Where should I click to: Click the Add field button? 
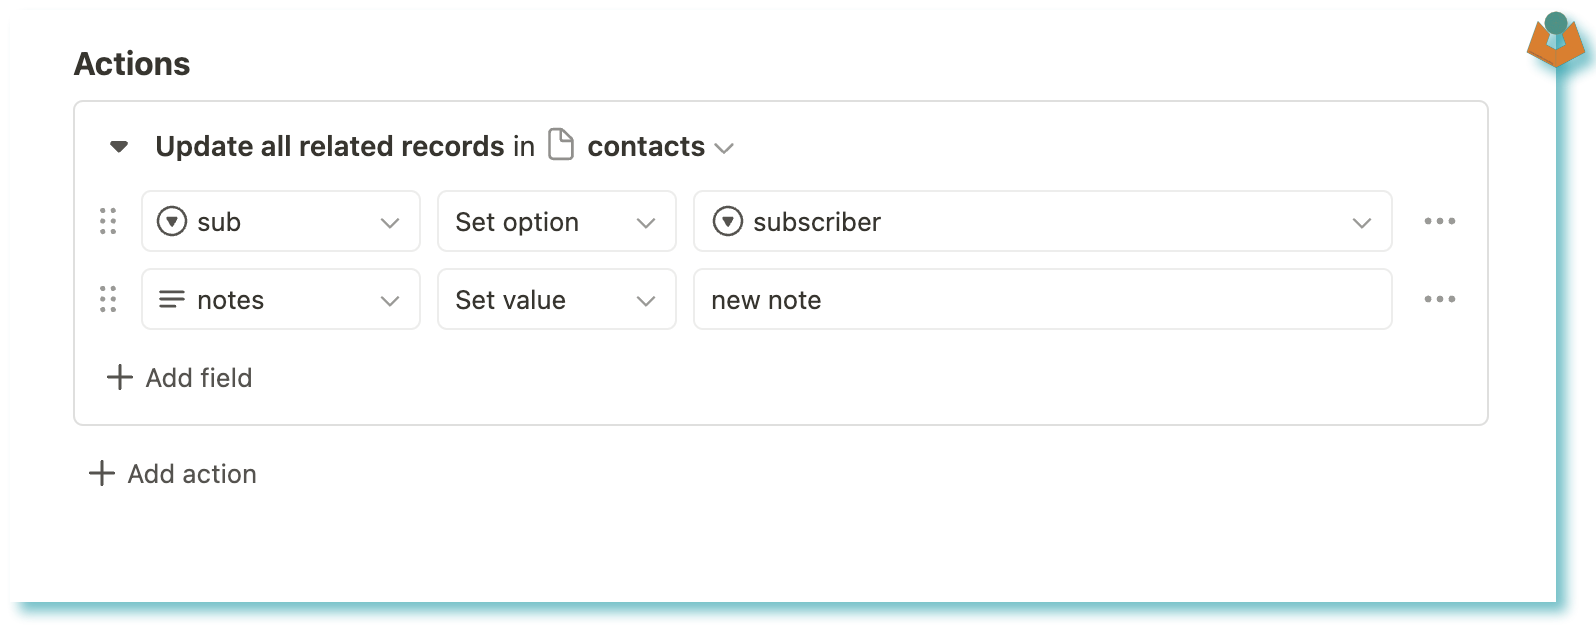(179, 378)
